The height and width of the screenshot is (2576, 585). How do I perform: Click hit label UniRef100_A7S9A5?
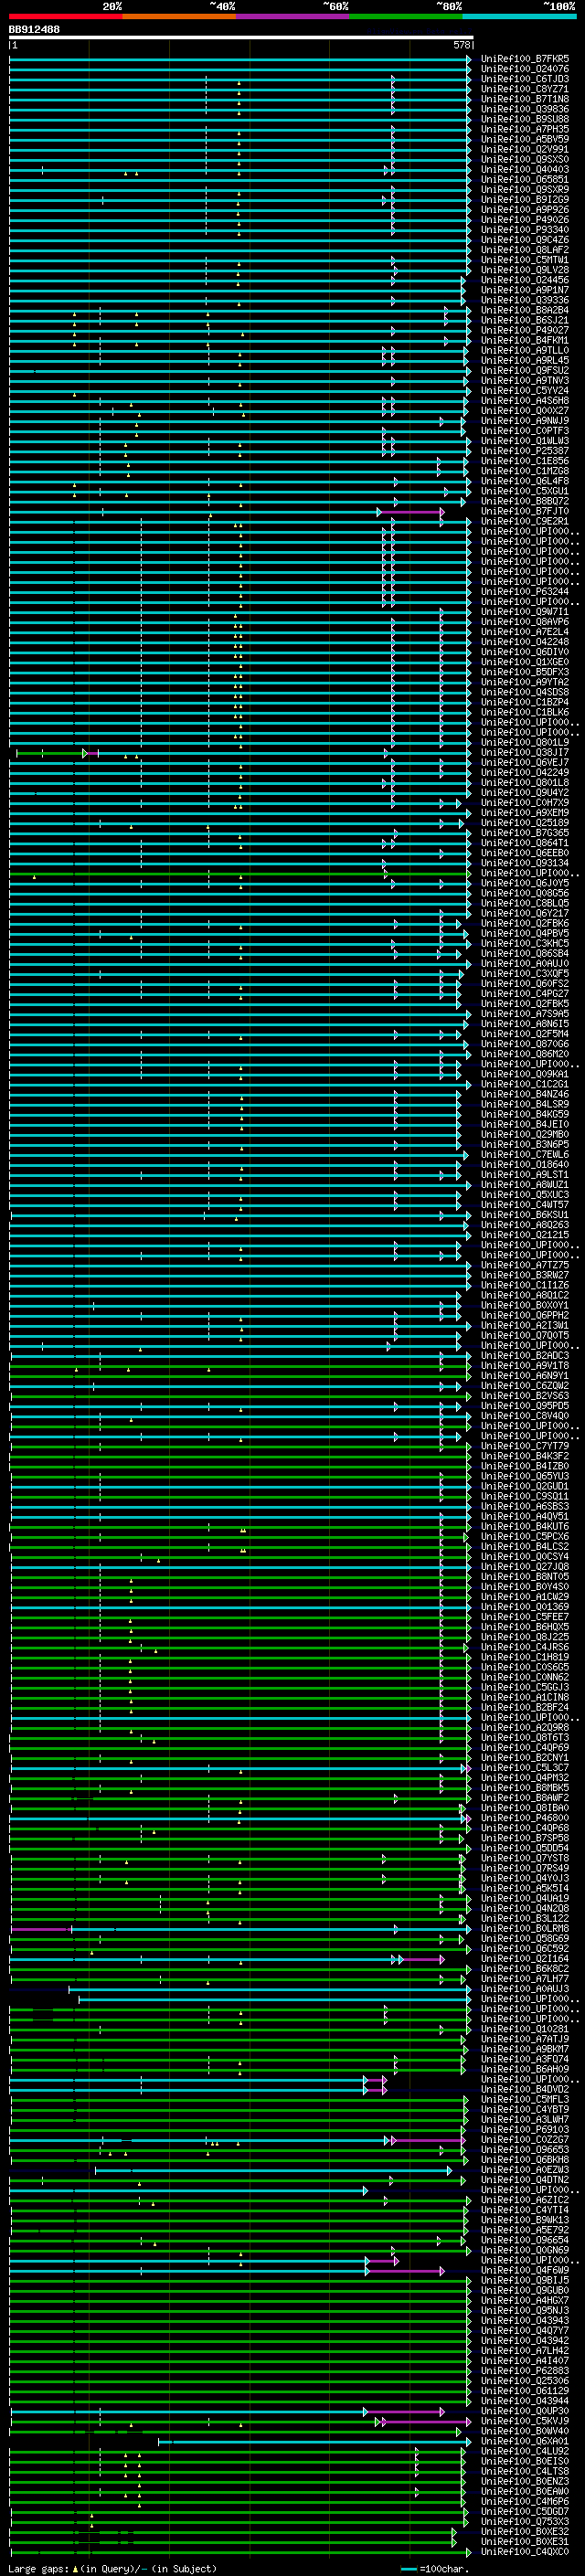coord(525,1014)
